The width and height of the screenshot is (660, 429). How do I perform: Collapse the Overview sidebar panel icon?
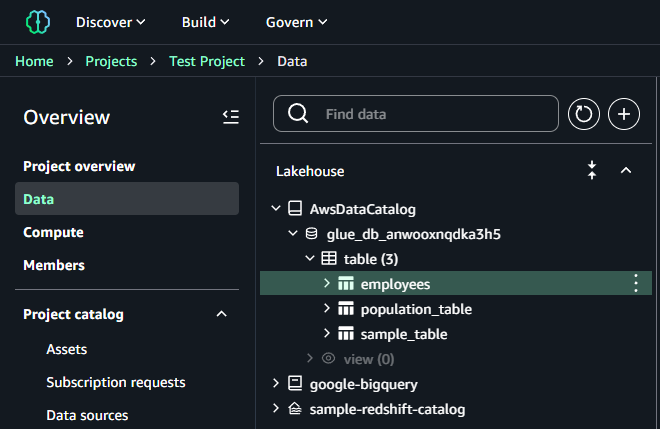pos(231,117)
